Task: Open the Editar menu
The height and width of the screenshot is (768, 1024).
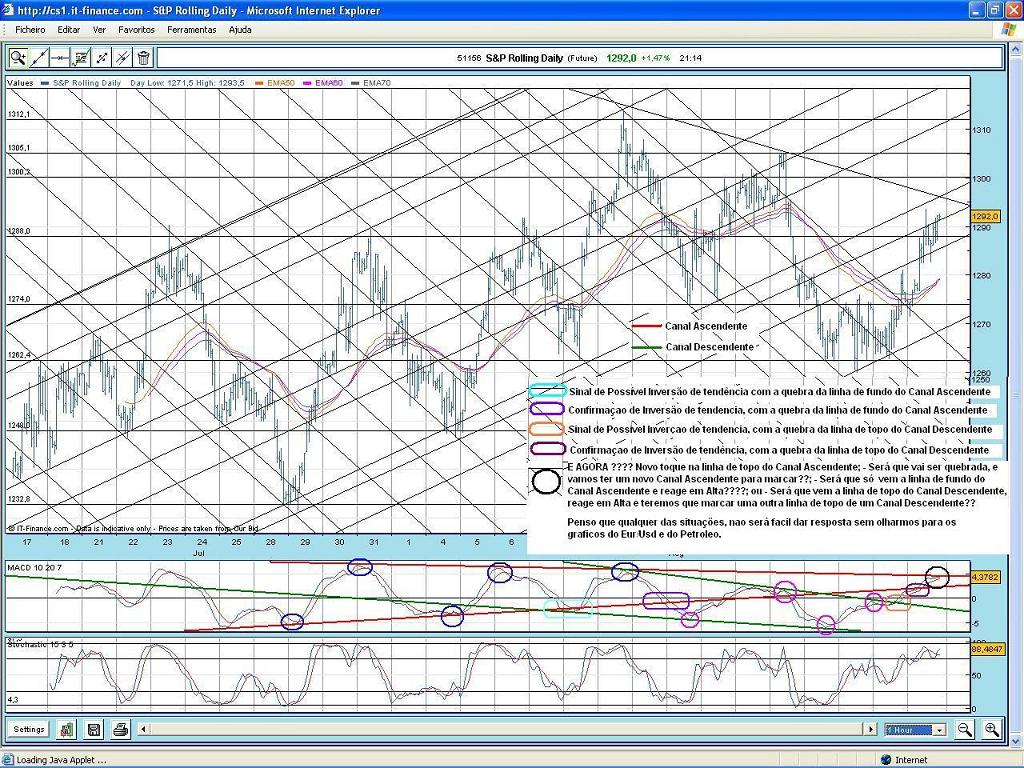Action: pos(69,29)
